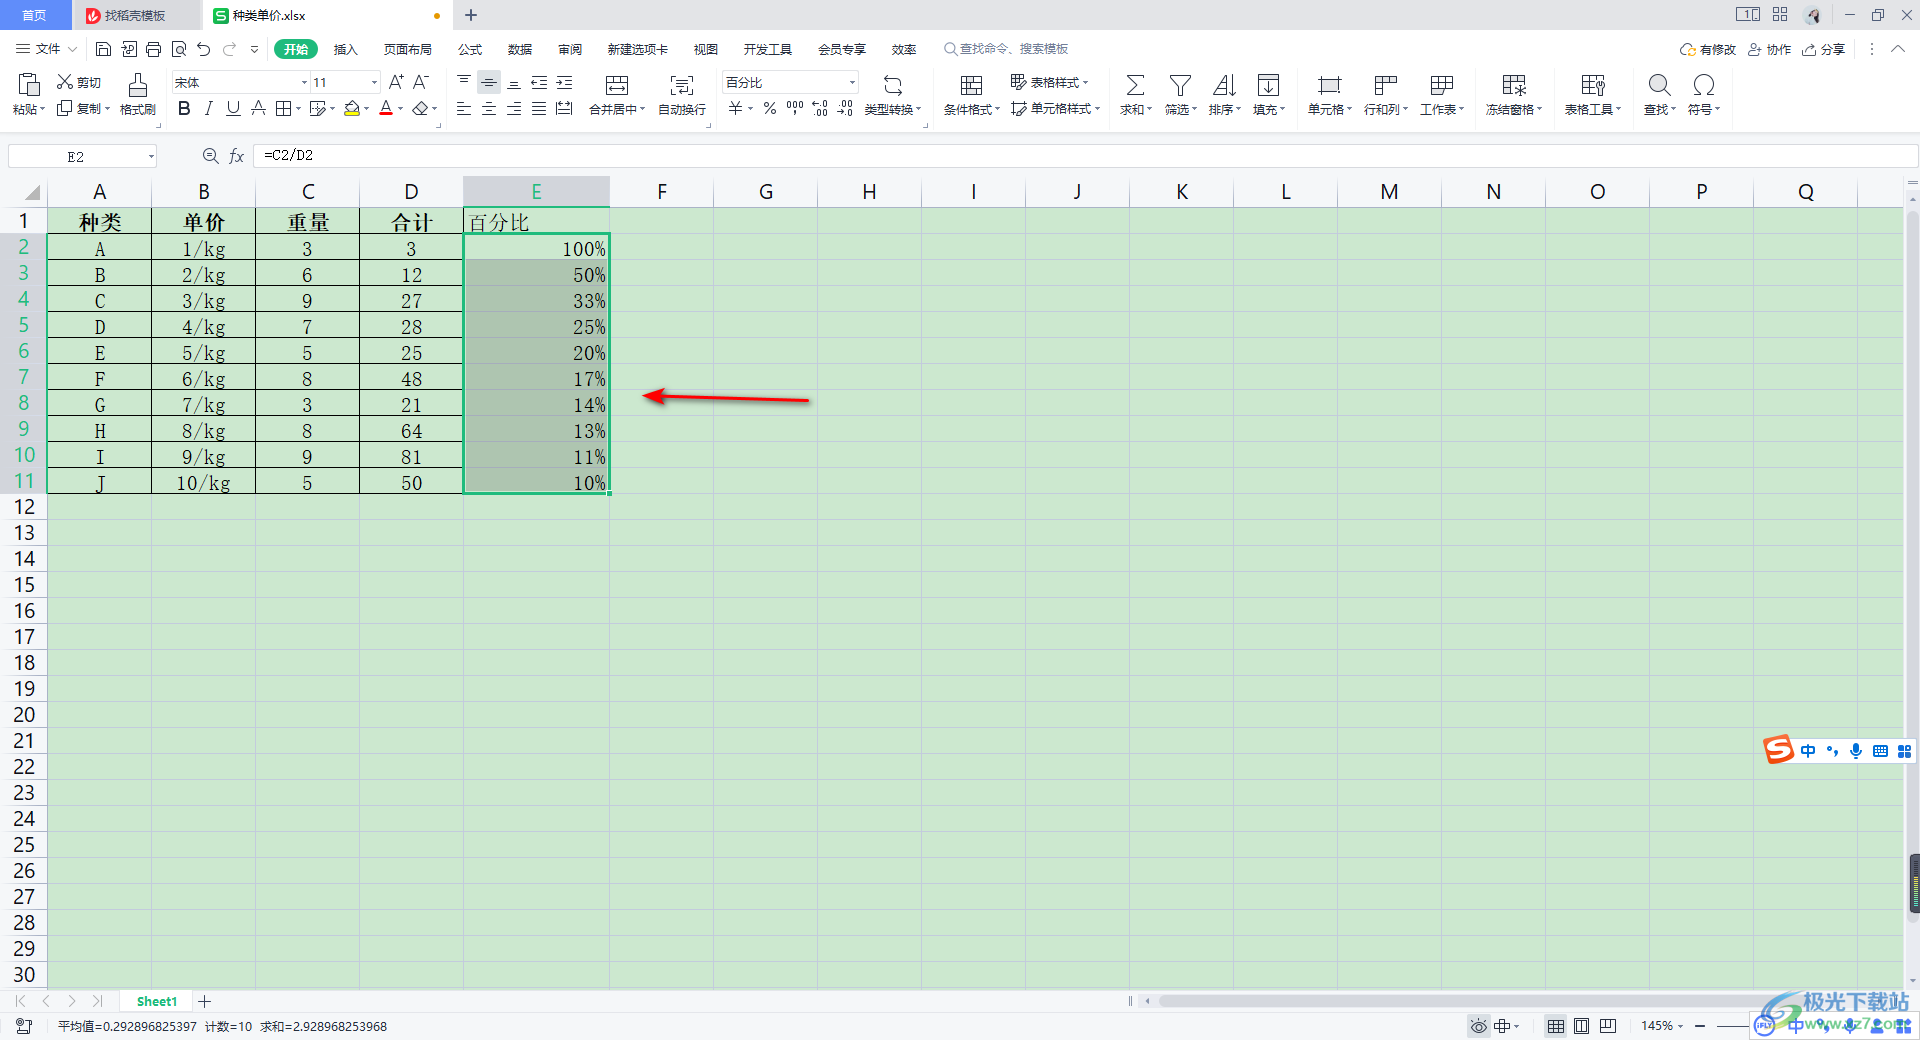Toggle middle vertical alignment
The height and width of the screenshot is (1040, 1920).
pyautogui.click(x=489, y=82)
